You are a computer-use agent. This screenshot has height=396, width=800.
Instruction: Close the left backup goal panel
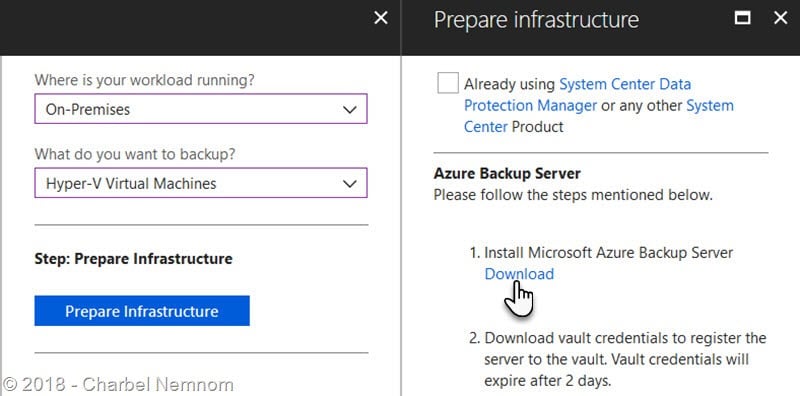381,18
